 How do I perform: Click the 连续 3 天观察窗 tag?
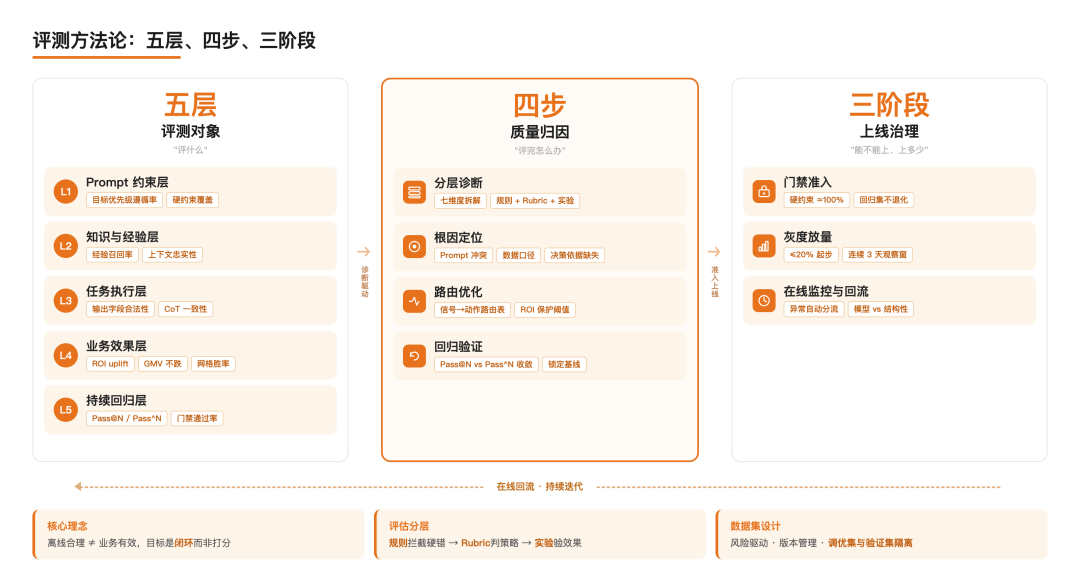click(x=878, y=255)
